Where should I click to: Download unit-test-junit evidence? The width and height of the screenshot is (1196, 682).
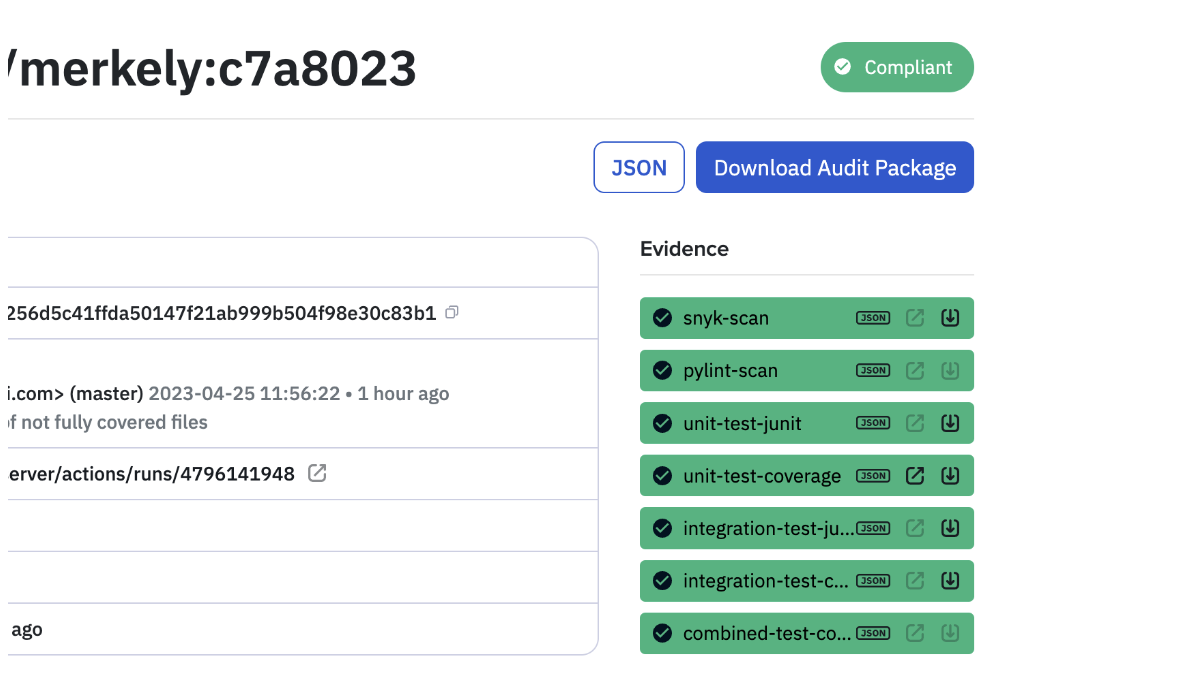point(950,423)
